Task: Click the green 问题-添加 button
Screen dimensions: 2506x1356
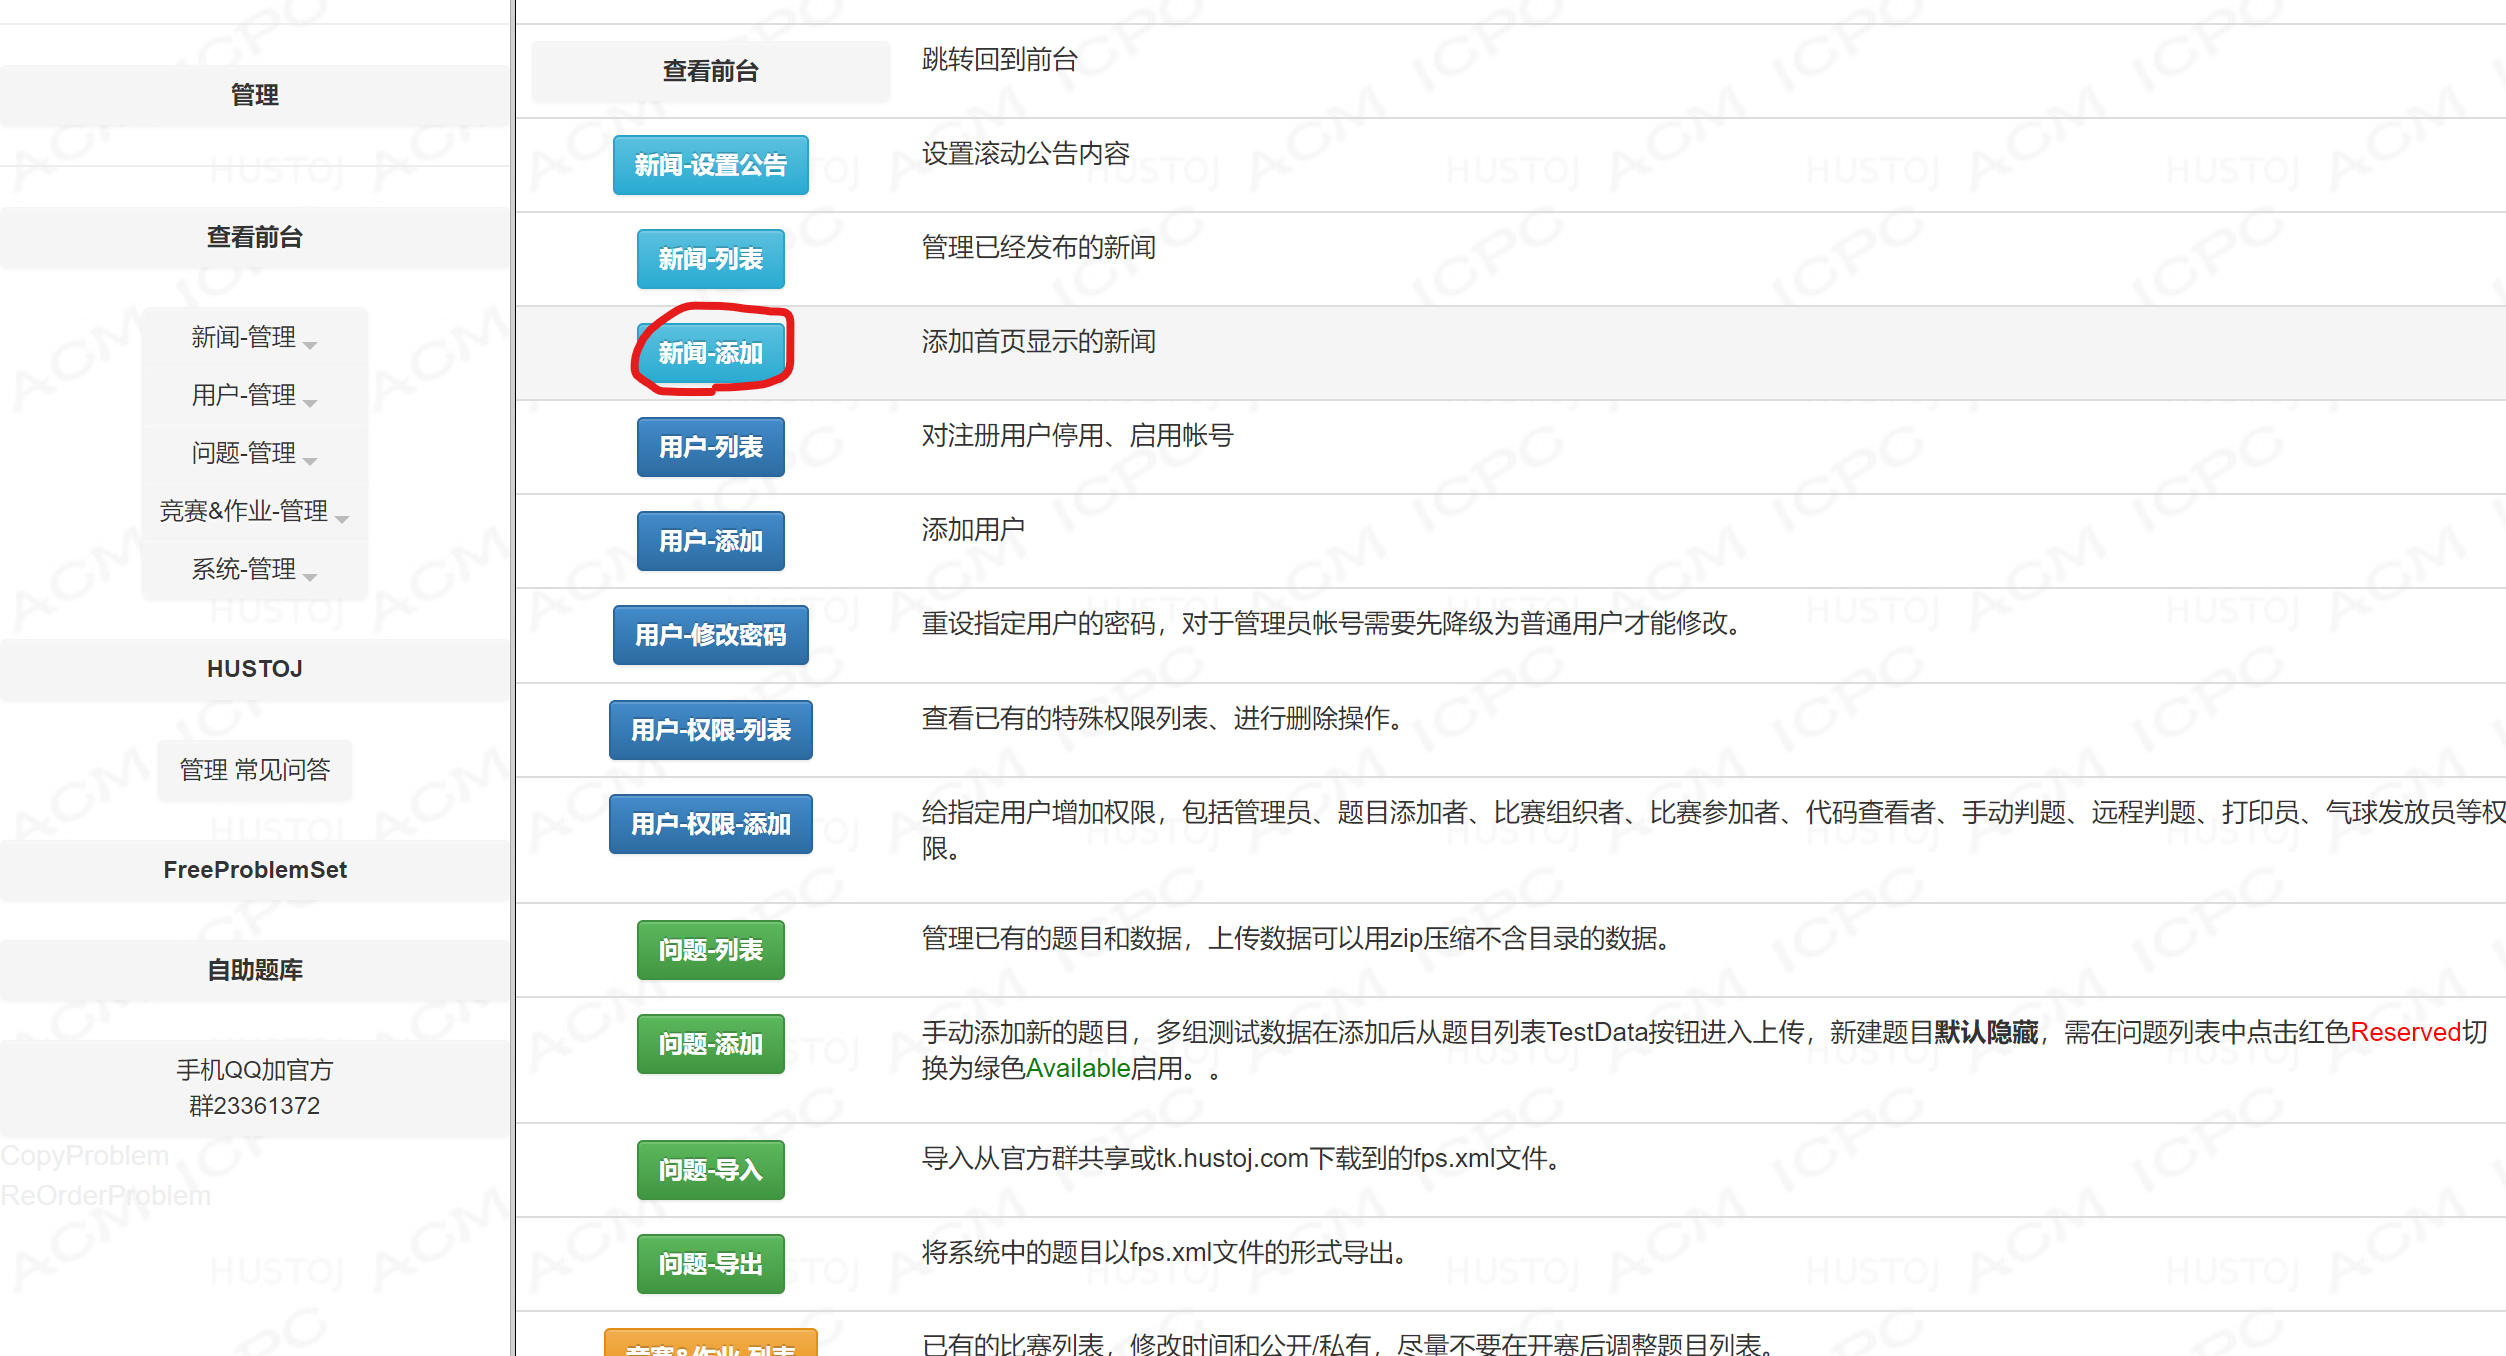Action: (x=711, y=1044)
